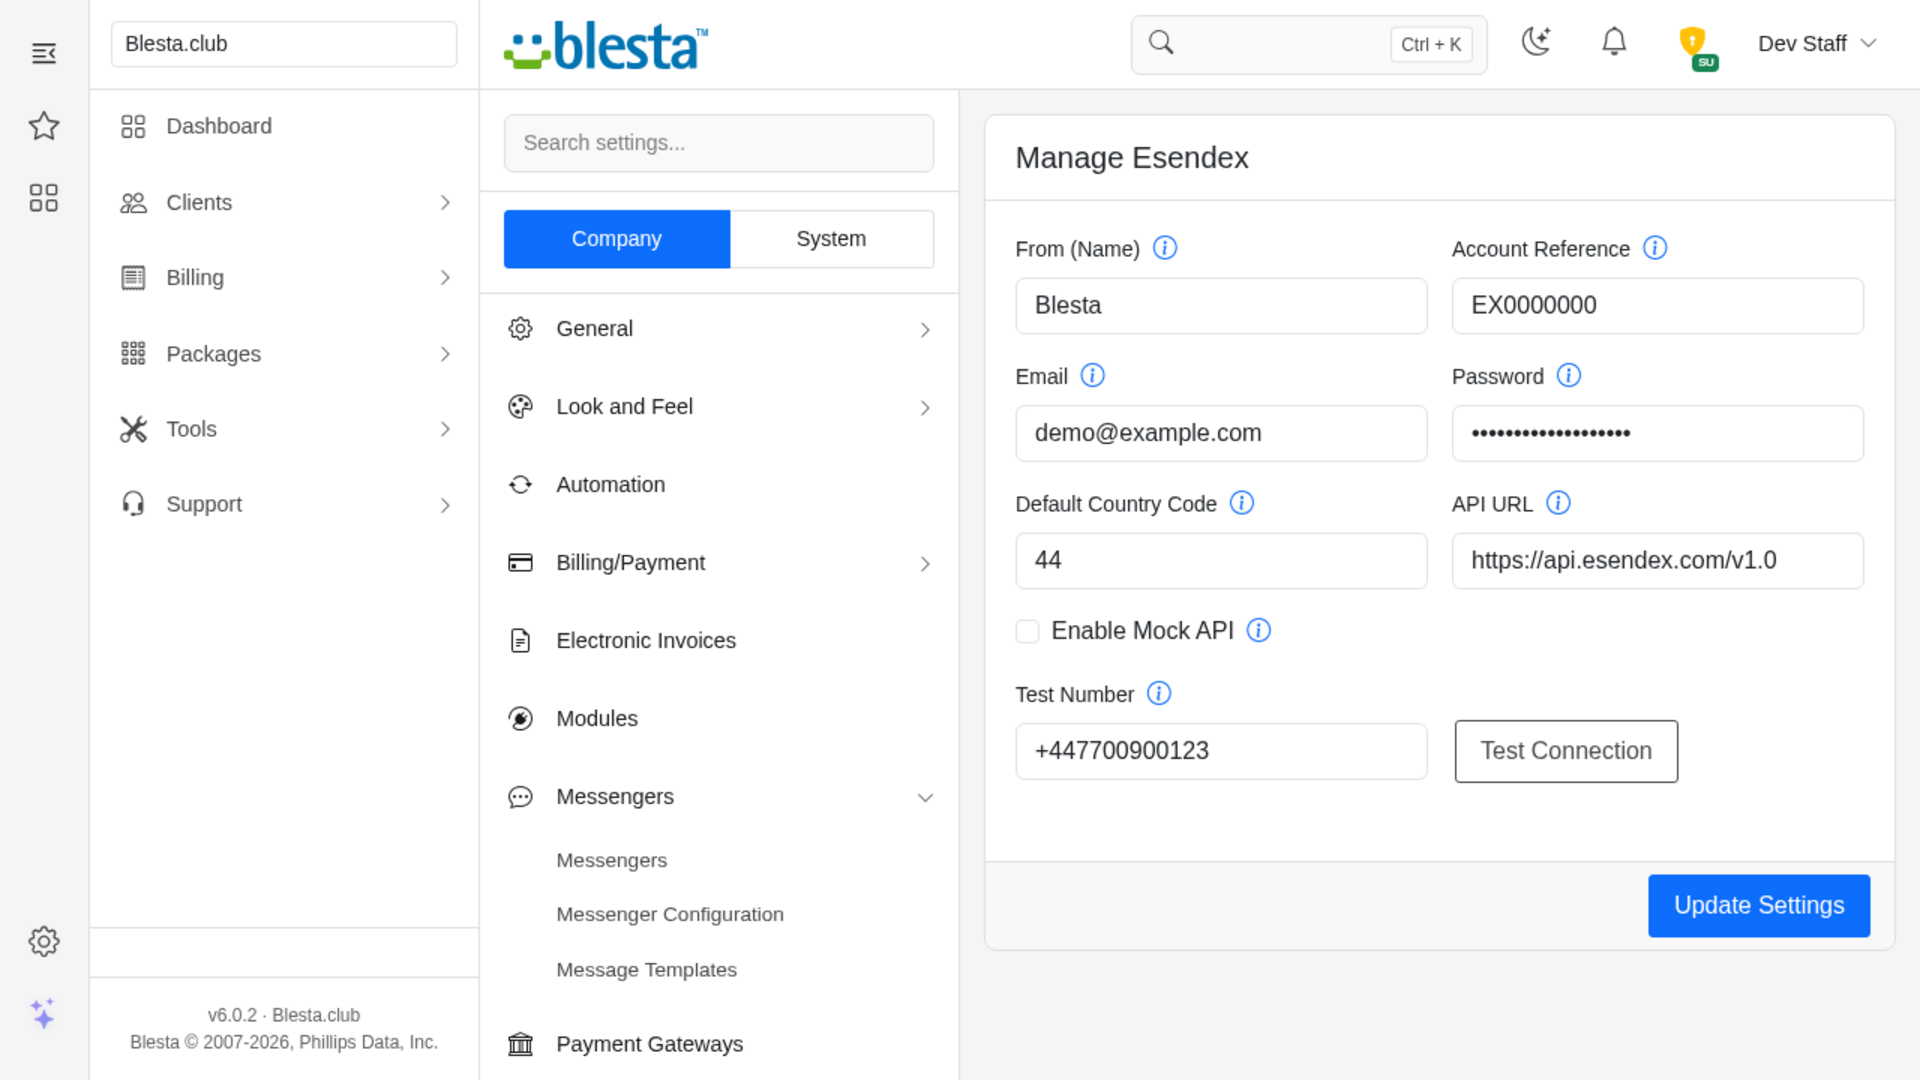This screenshot has width=1920, height=1080.
Task: Click the yellow shield SU badge icon
Action: [1697, 47]
